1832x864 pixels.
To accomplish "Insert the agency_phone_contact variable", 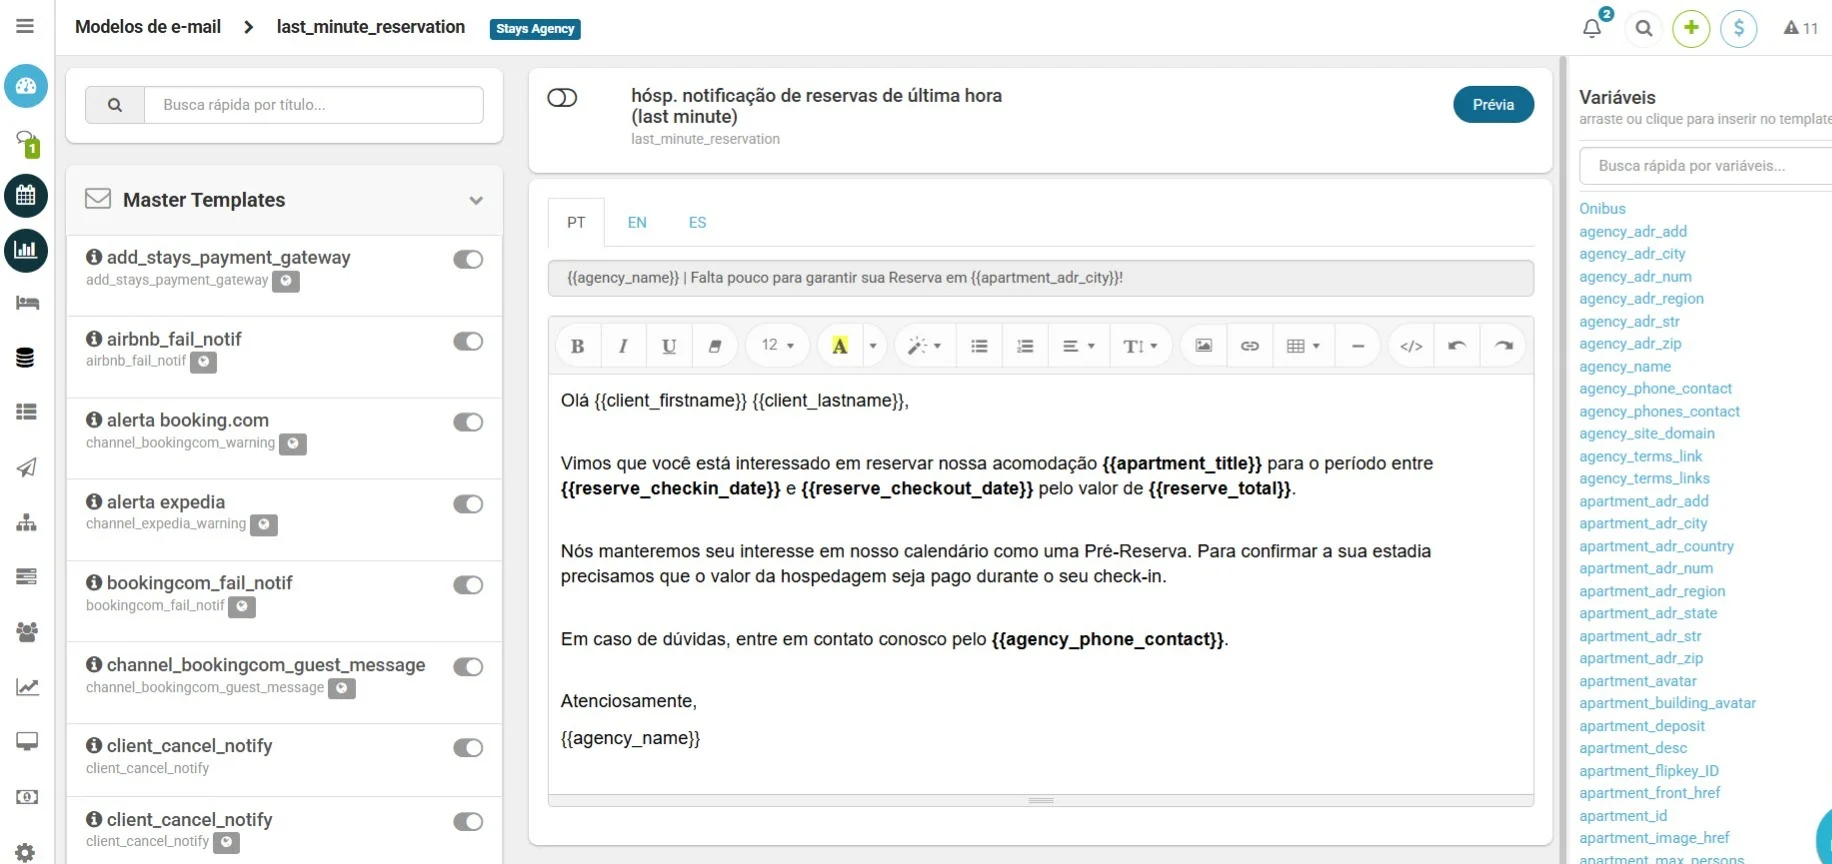I will [x=1655, y=389].
